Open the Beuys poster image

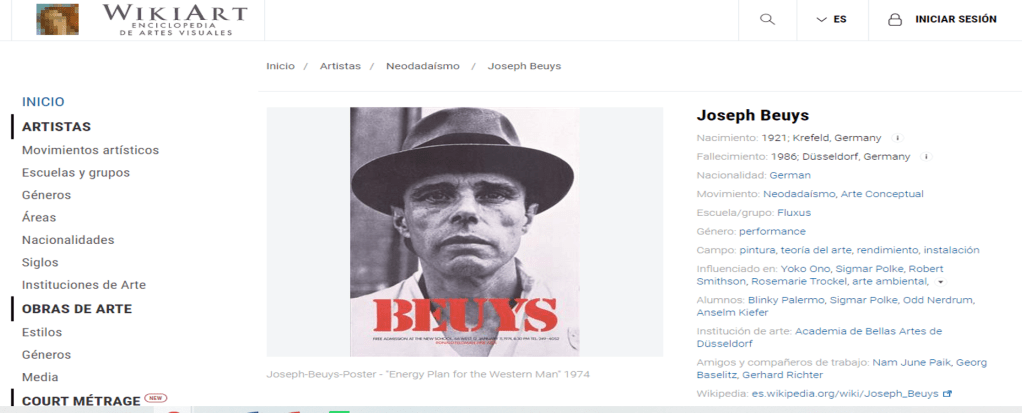click(465, 232)
